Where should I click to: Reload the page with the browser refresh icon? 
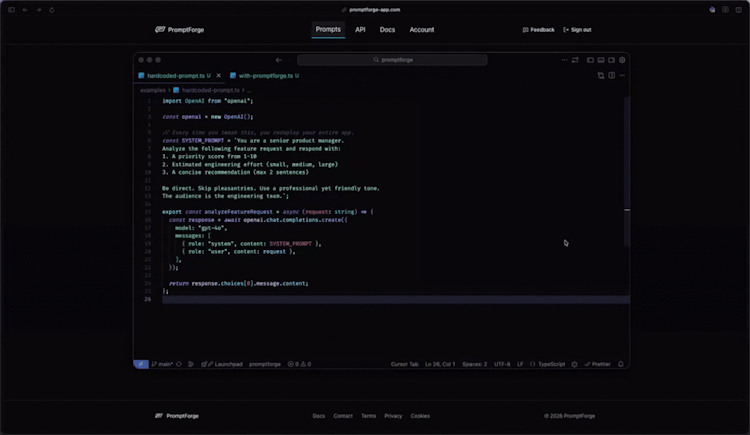pos(52,10)
